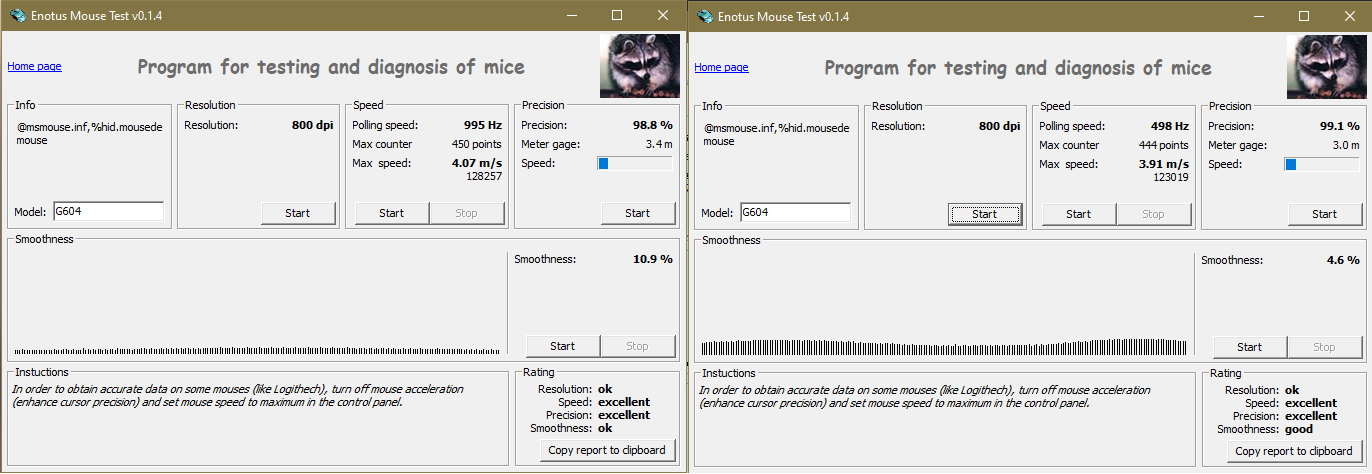This screenshot has height=474, width=1372.
Task: Click raccoon image in right window
Action: point(1326,65)
